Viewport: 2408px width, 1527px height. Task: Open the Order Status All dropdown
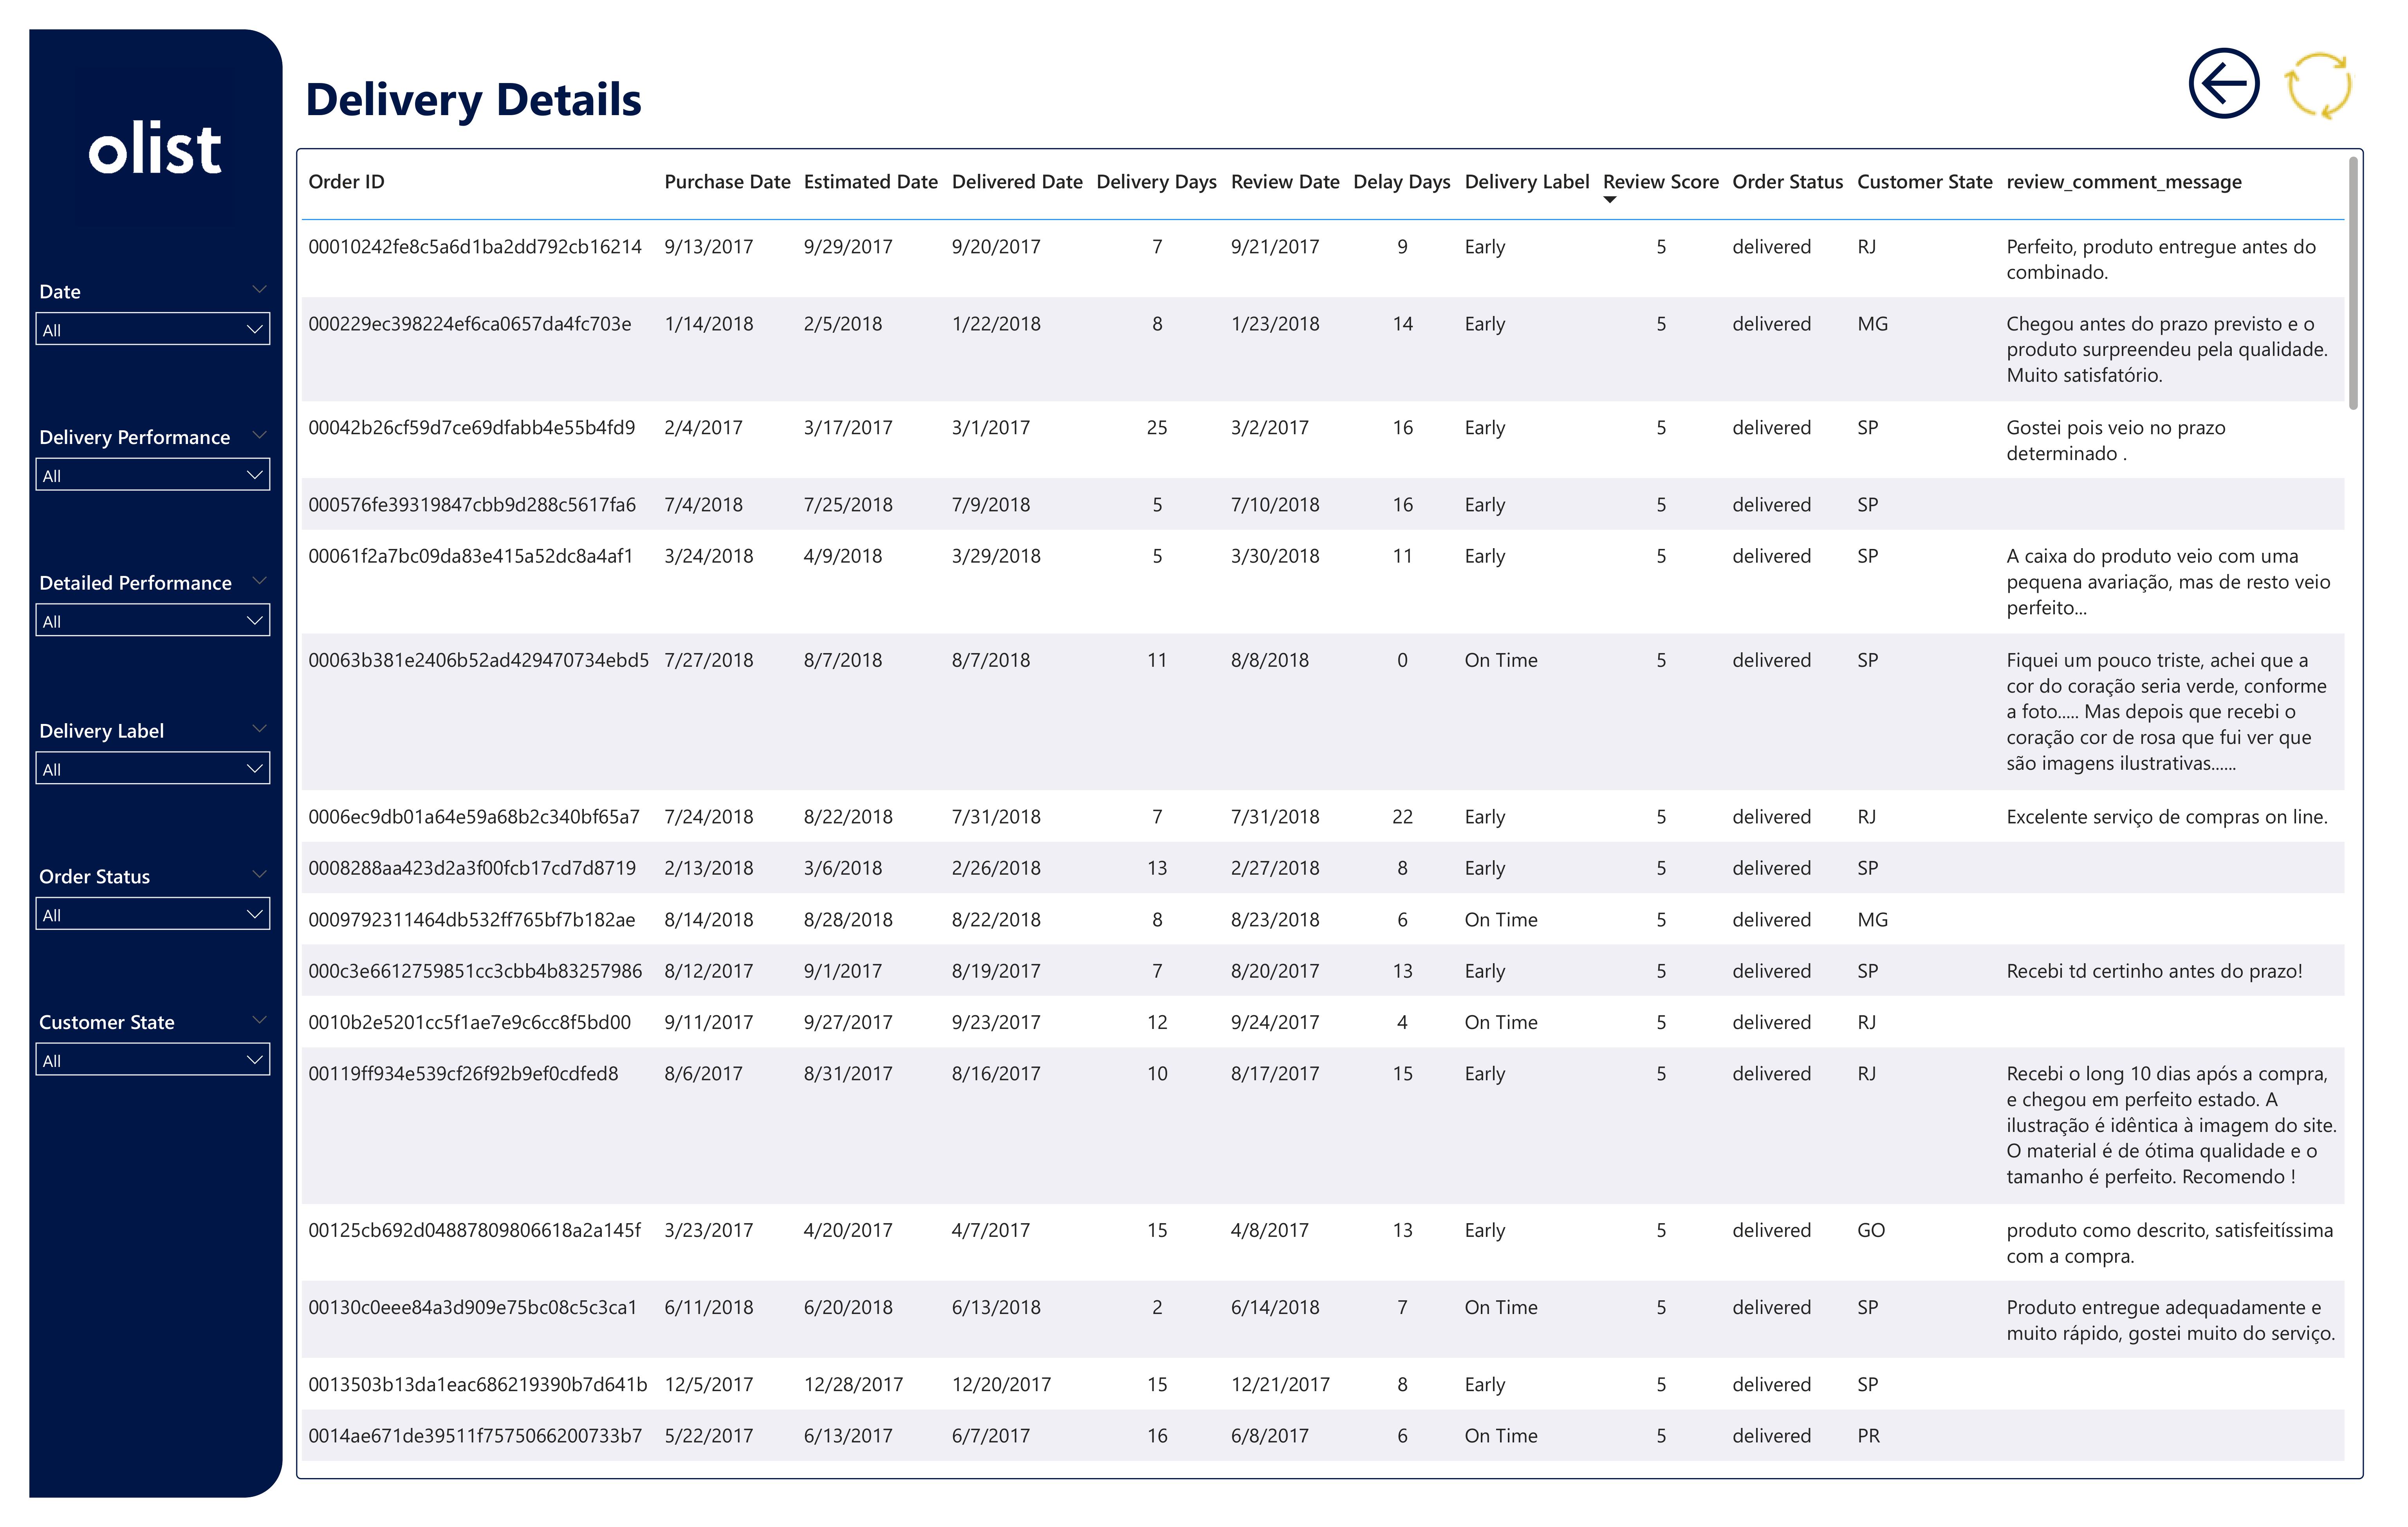click(153, 914)
